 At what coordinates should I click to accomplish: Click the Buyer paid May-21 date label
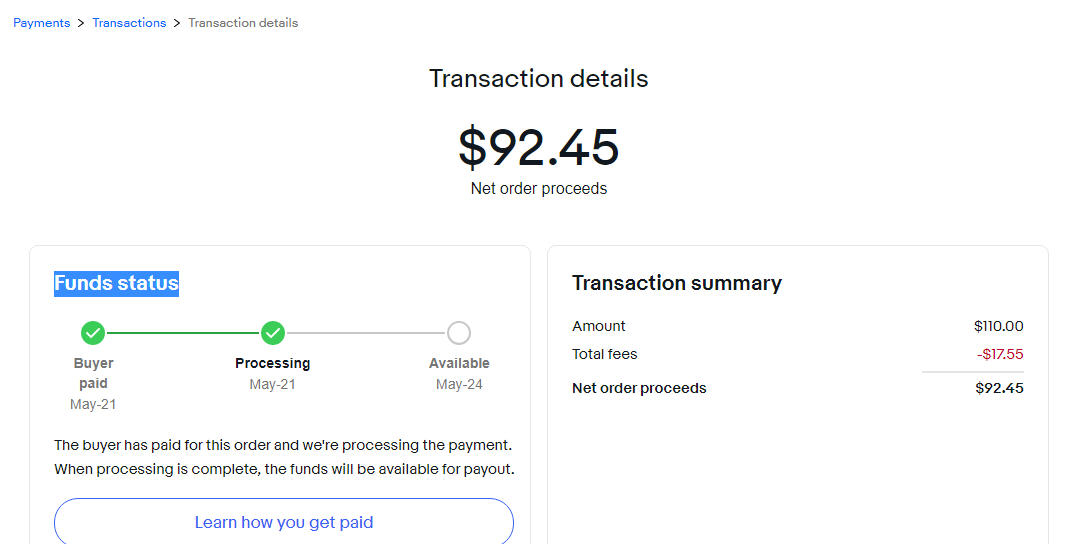tap(93, 404)
